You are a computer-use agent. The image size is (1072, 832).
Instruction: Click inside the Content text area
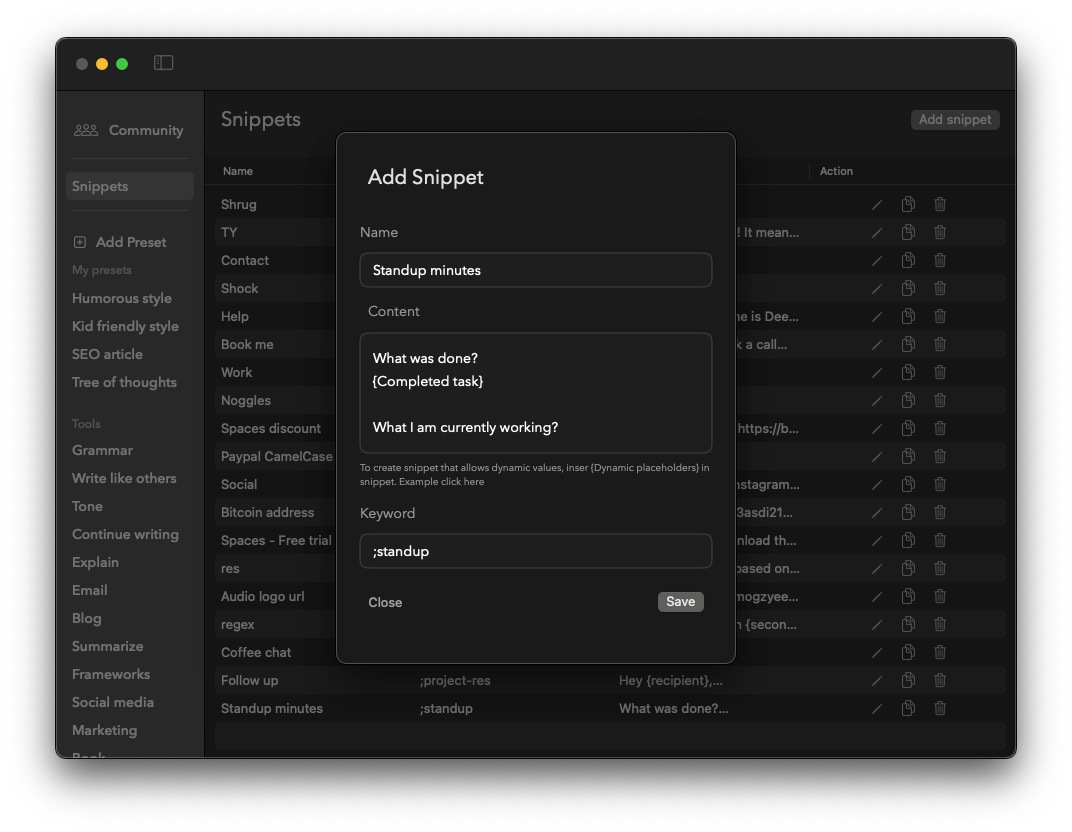tap(535, 393)
